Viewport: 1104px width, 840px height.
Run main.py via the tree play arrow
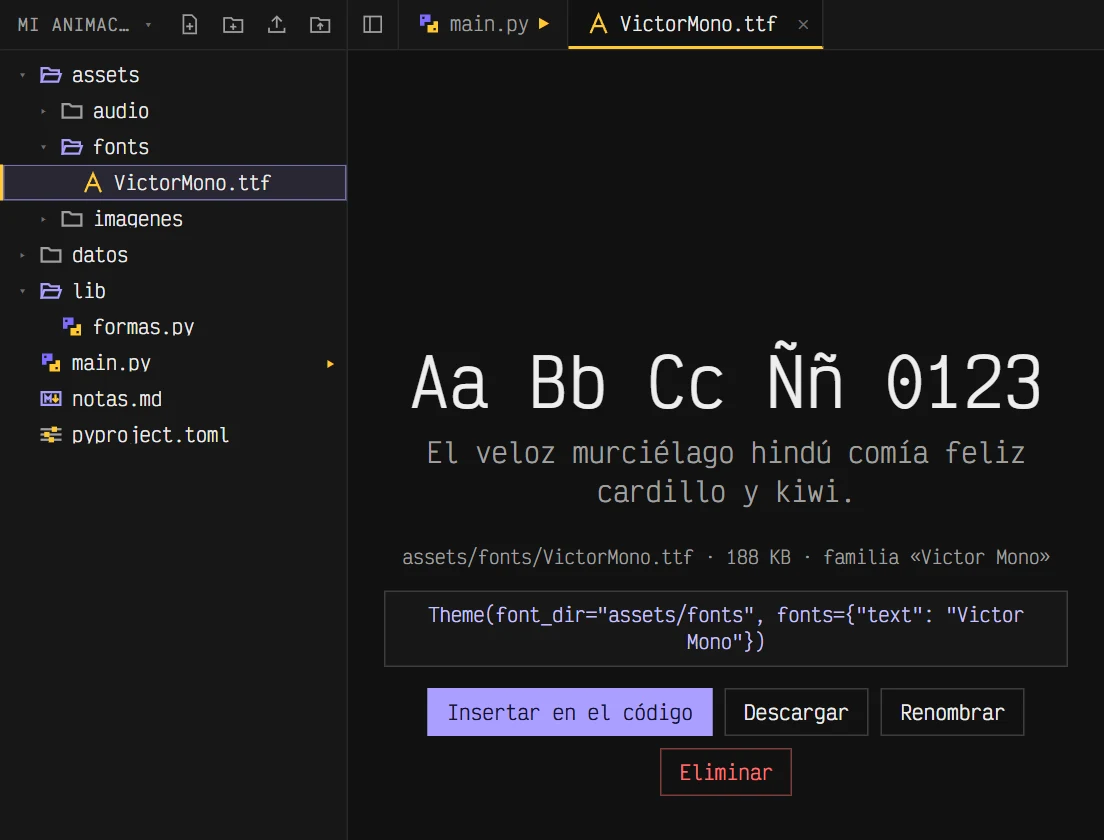330,364
